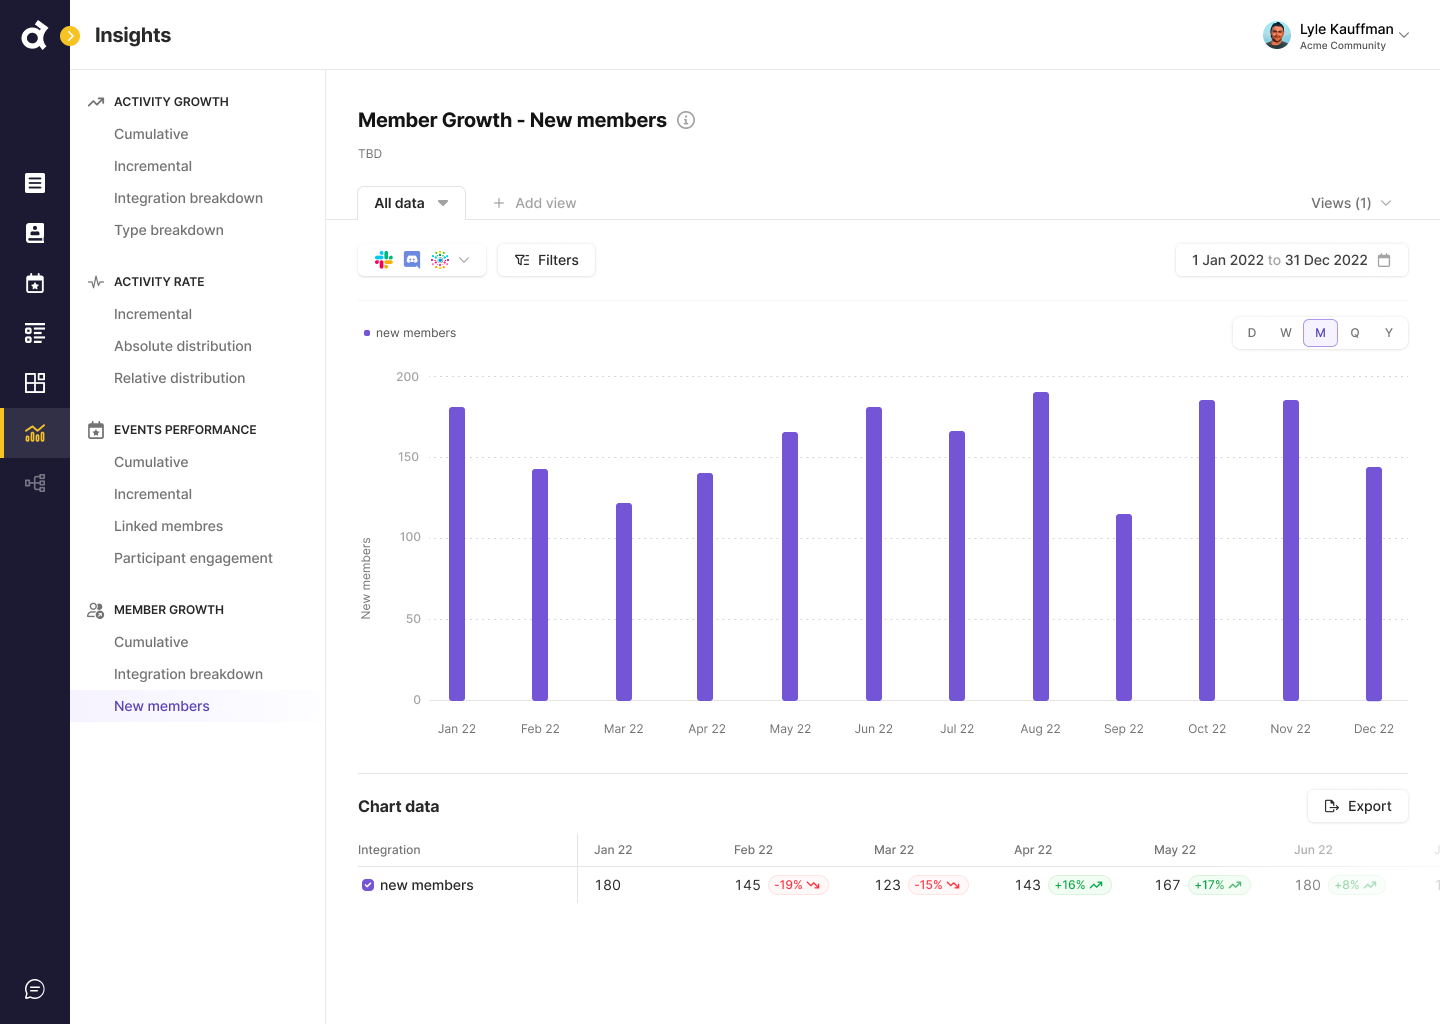
Task: Open the Insights chart icon in sidebar
Action: [x=35, y=433]
